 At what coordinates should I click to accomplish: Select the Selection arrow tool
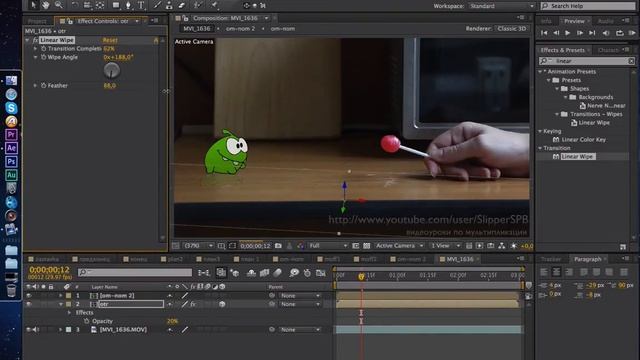pos(33,5)
